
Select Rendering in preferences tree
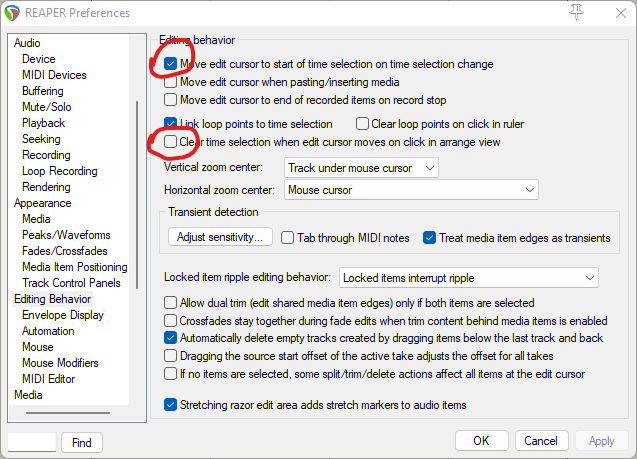(46, 187)
